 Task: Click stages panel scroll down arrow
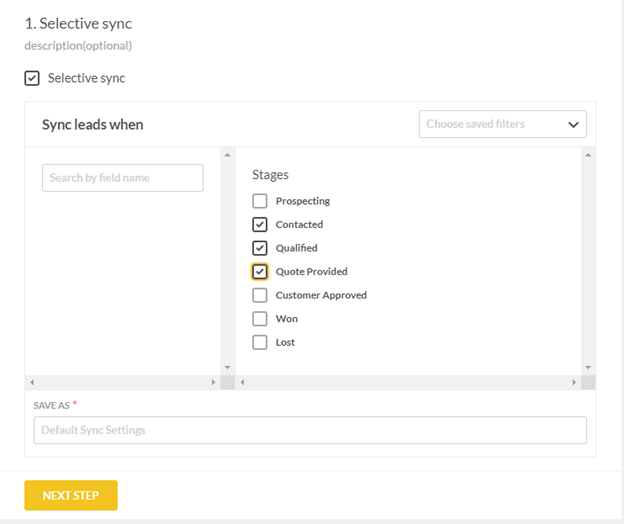pyautogui.click(x=588, y=367)
